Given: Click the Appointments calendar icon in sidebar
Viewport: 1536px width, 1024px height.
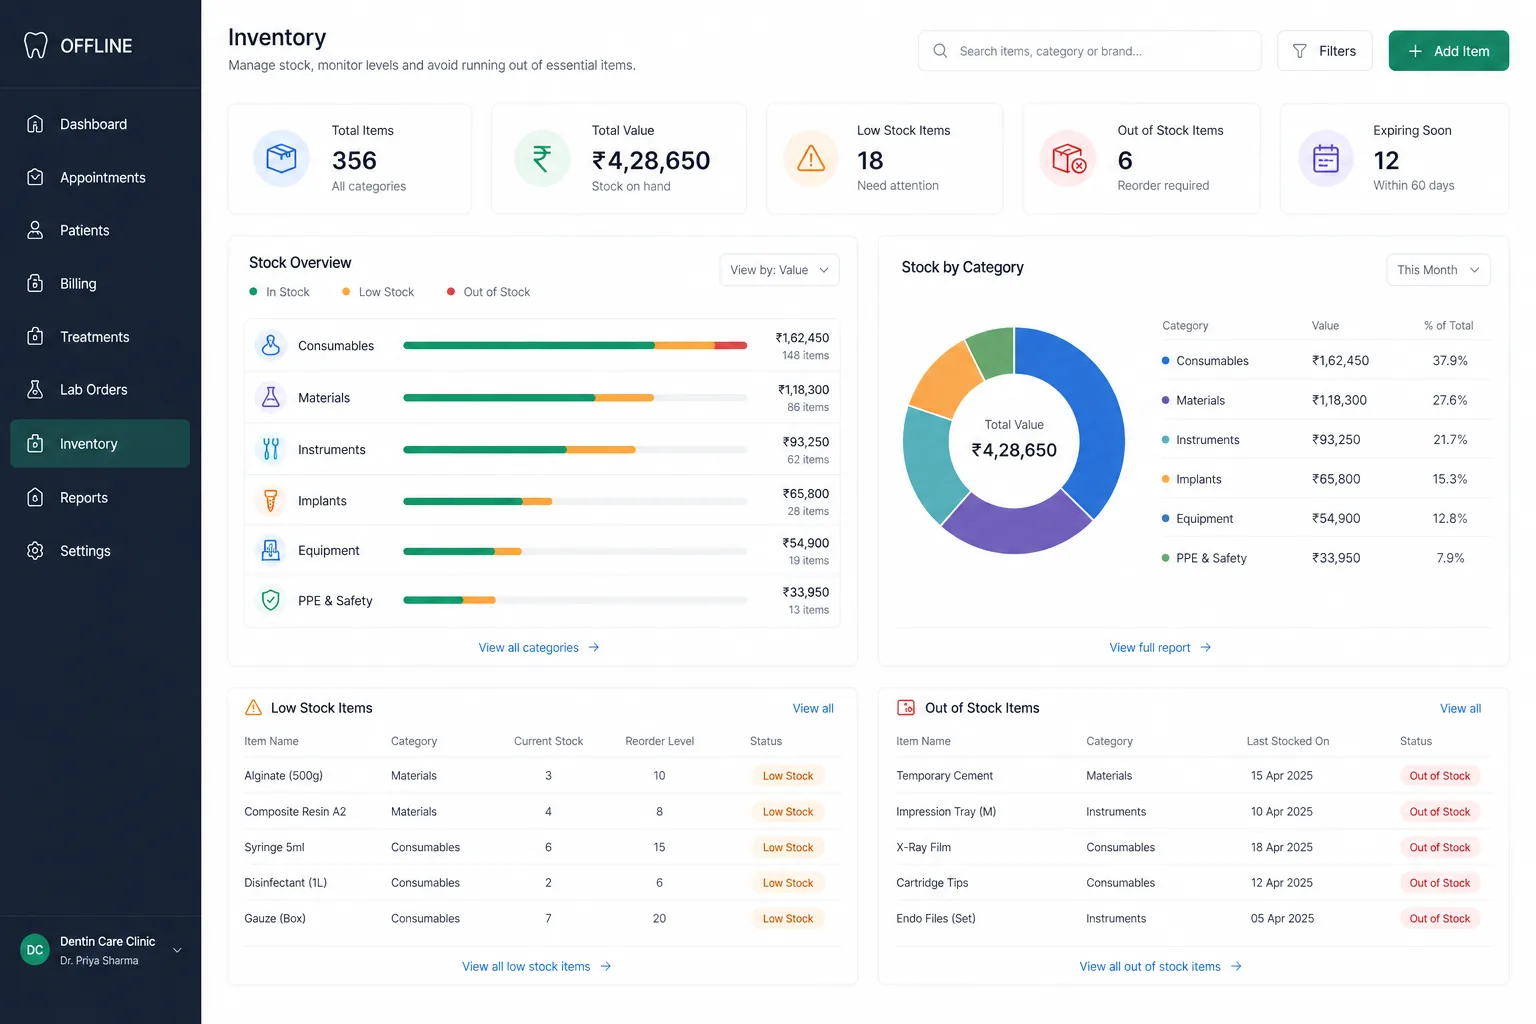Looking at the screenshot, I should (x=35, y=177).
